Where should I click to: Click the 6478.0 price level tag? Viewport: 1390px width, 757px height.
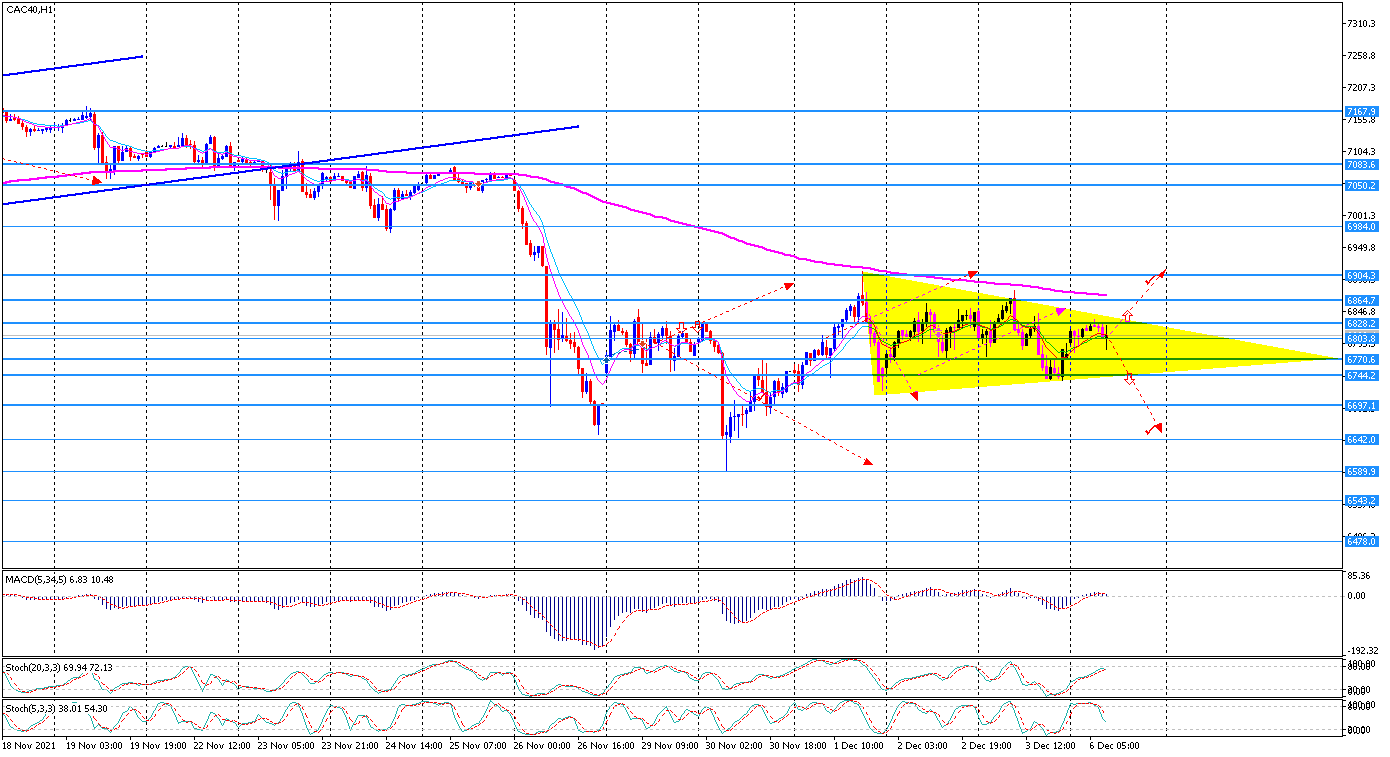click(x=1362, y=541)
